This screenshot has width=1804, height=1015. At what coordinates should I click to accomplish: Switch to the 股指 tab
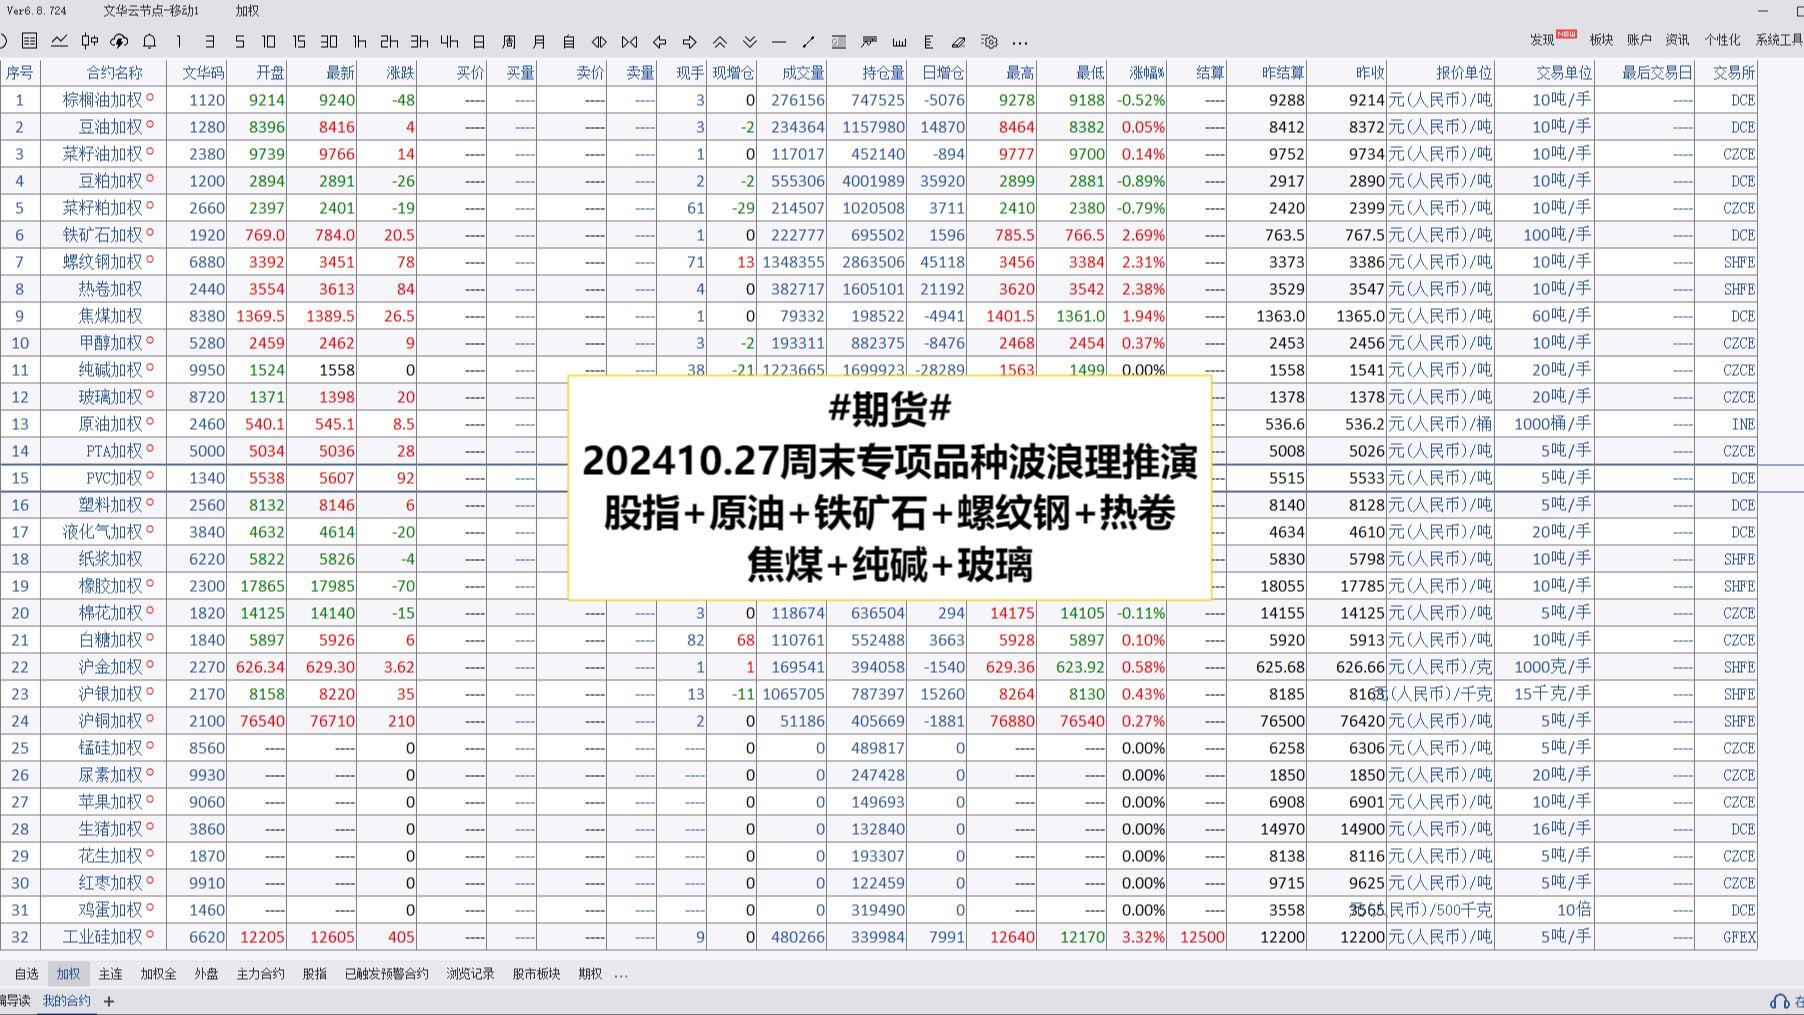pos(314,973)
